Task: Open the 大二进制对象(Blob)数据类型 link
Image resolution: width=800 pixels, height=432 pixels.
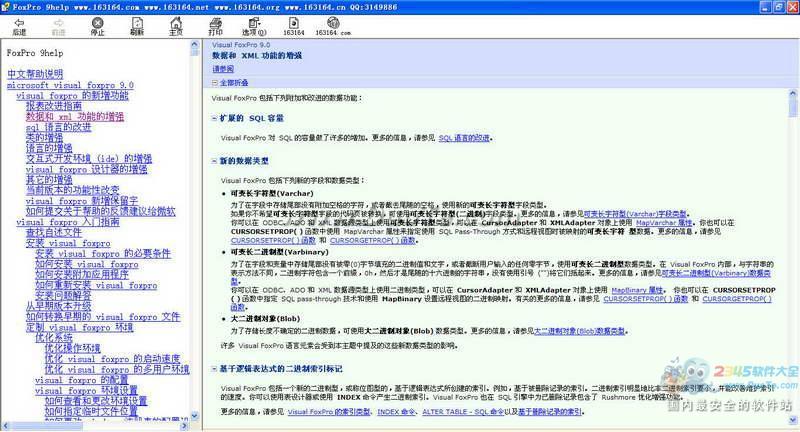Action: pos(580,331)
